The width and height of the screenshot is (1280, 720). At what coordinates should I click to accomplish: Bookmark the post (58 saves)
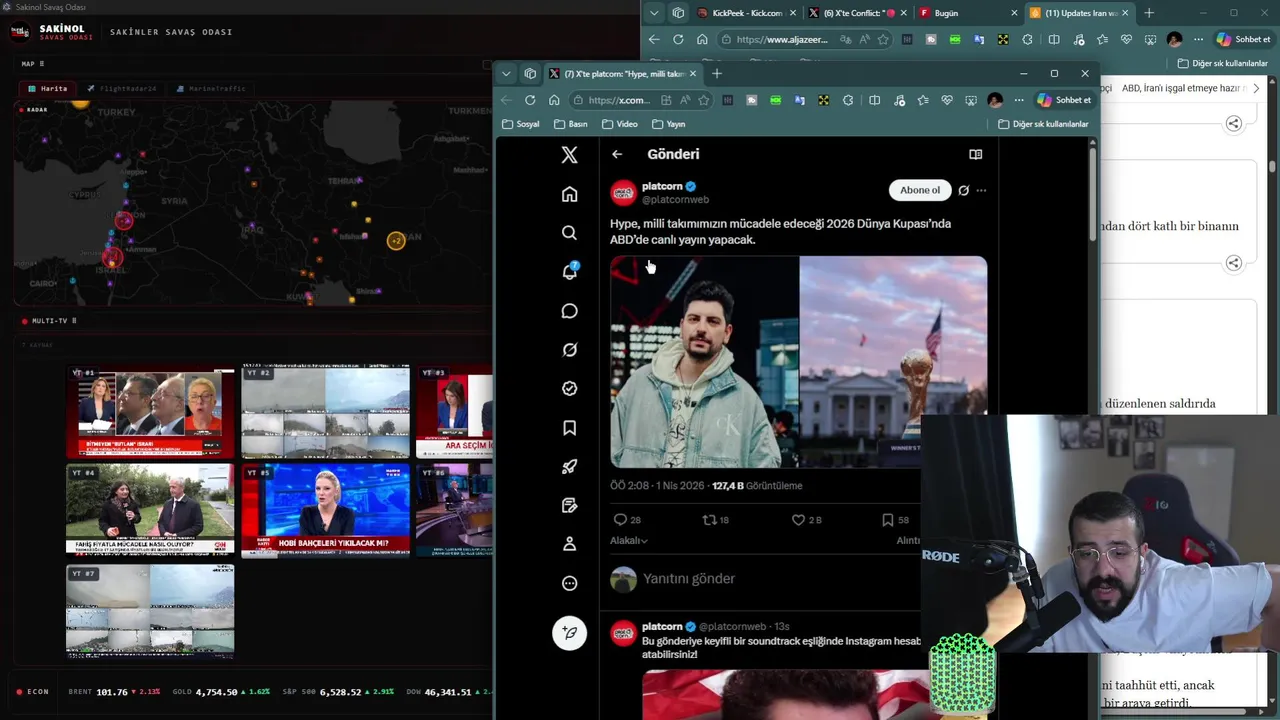[895, 520]
